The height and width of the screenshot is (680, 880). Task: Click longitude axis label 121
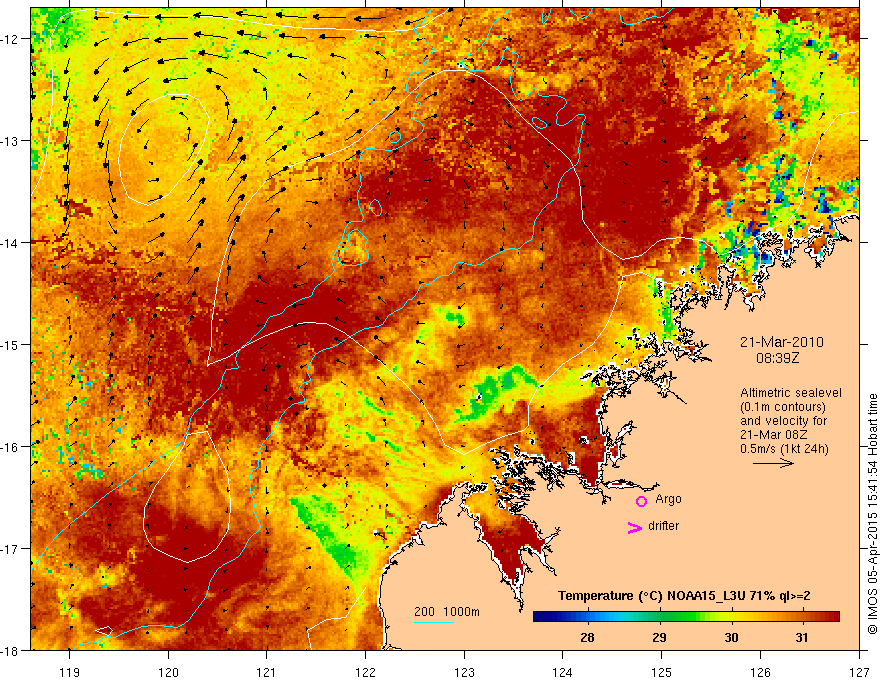(x=267, y=672)
